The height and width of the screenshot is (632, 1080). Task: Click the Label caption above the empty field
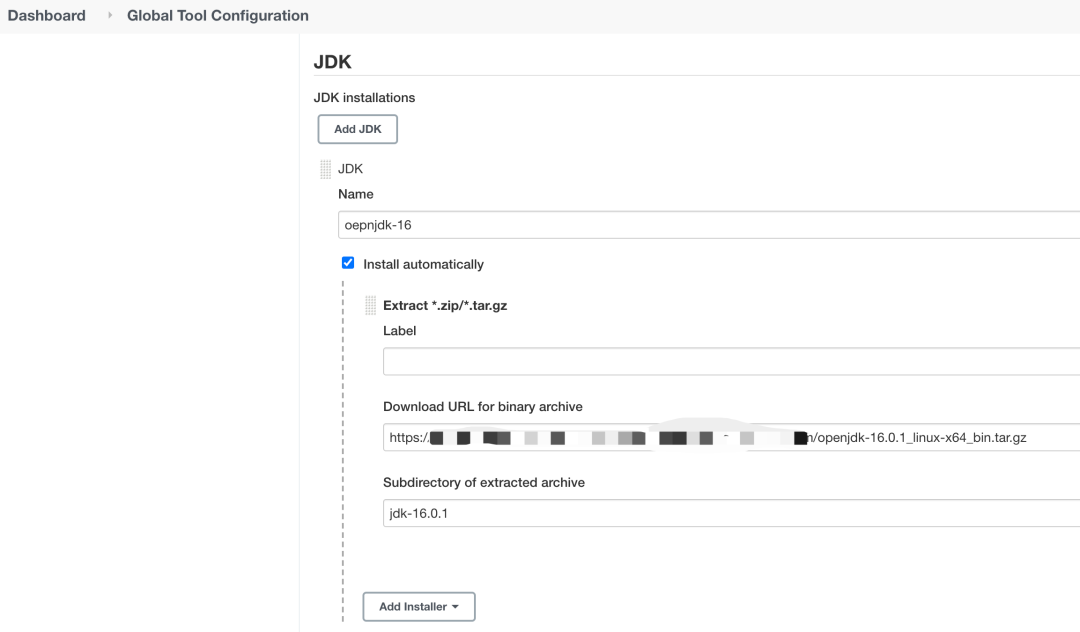point(399,331)
